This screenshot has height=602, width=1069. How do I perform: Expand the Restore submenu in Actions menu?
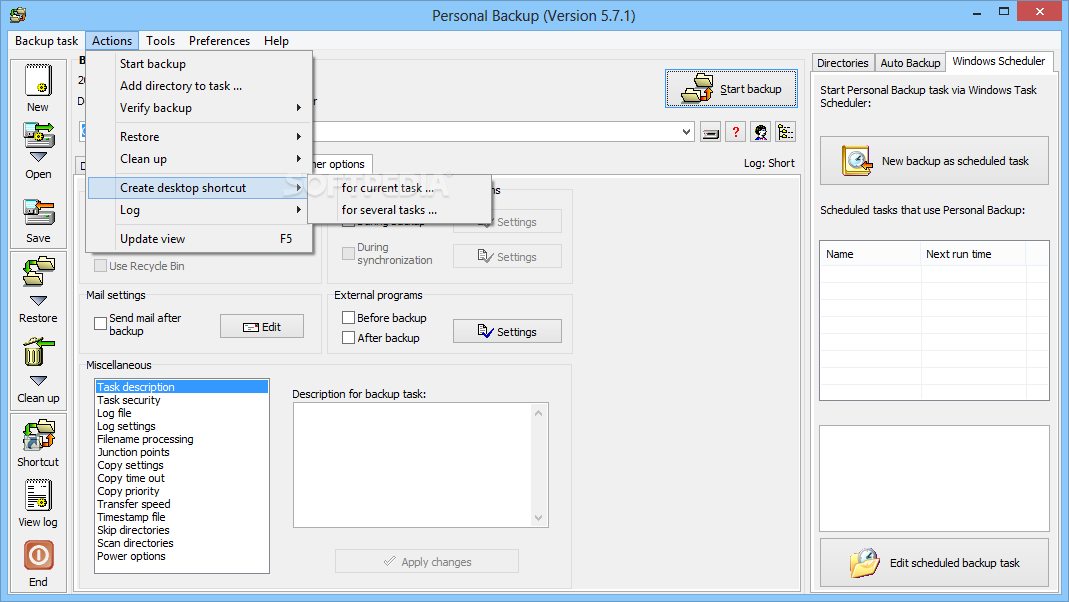(x=299, y=136)
